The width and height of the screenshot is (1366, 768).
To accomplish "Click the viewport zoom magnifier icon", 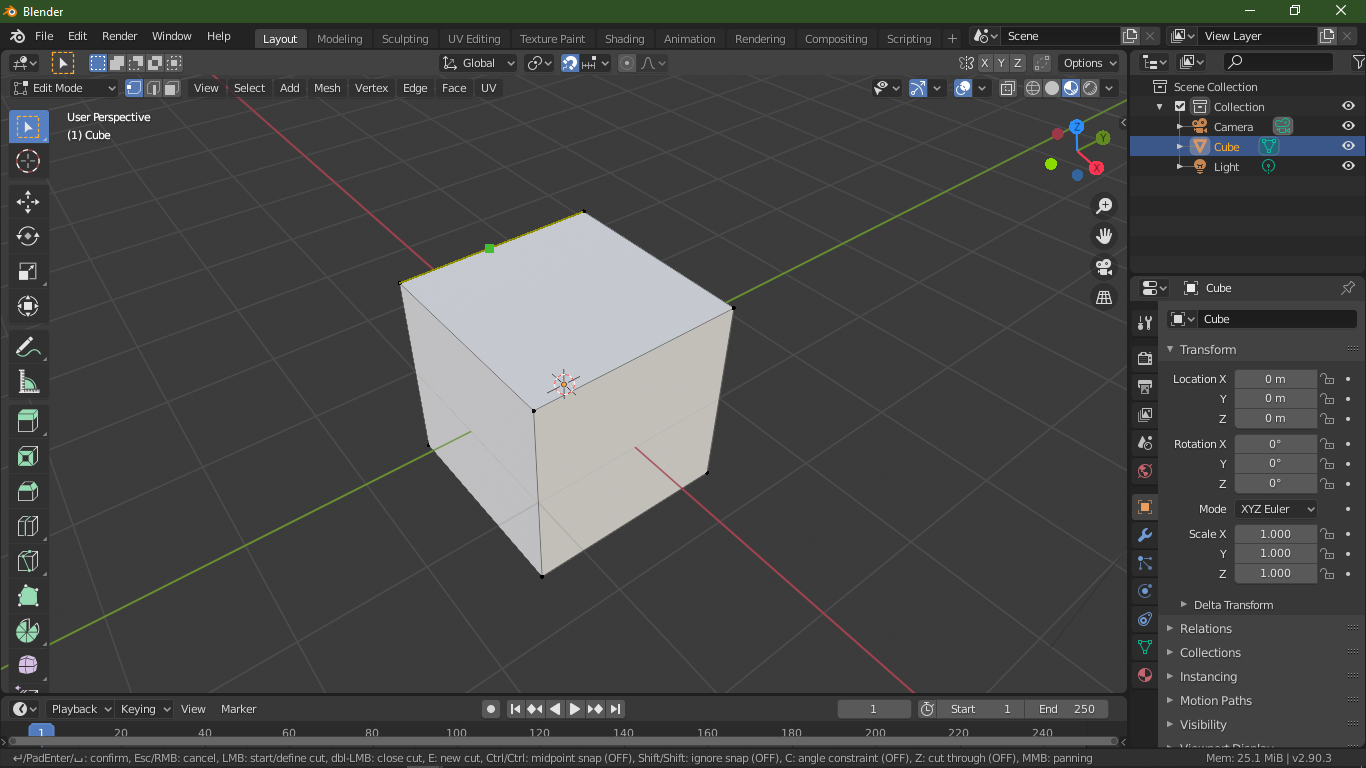I will click(1104, 206).
